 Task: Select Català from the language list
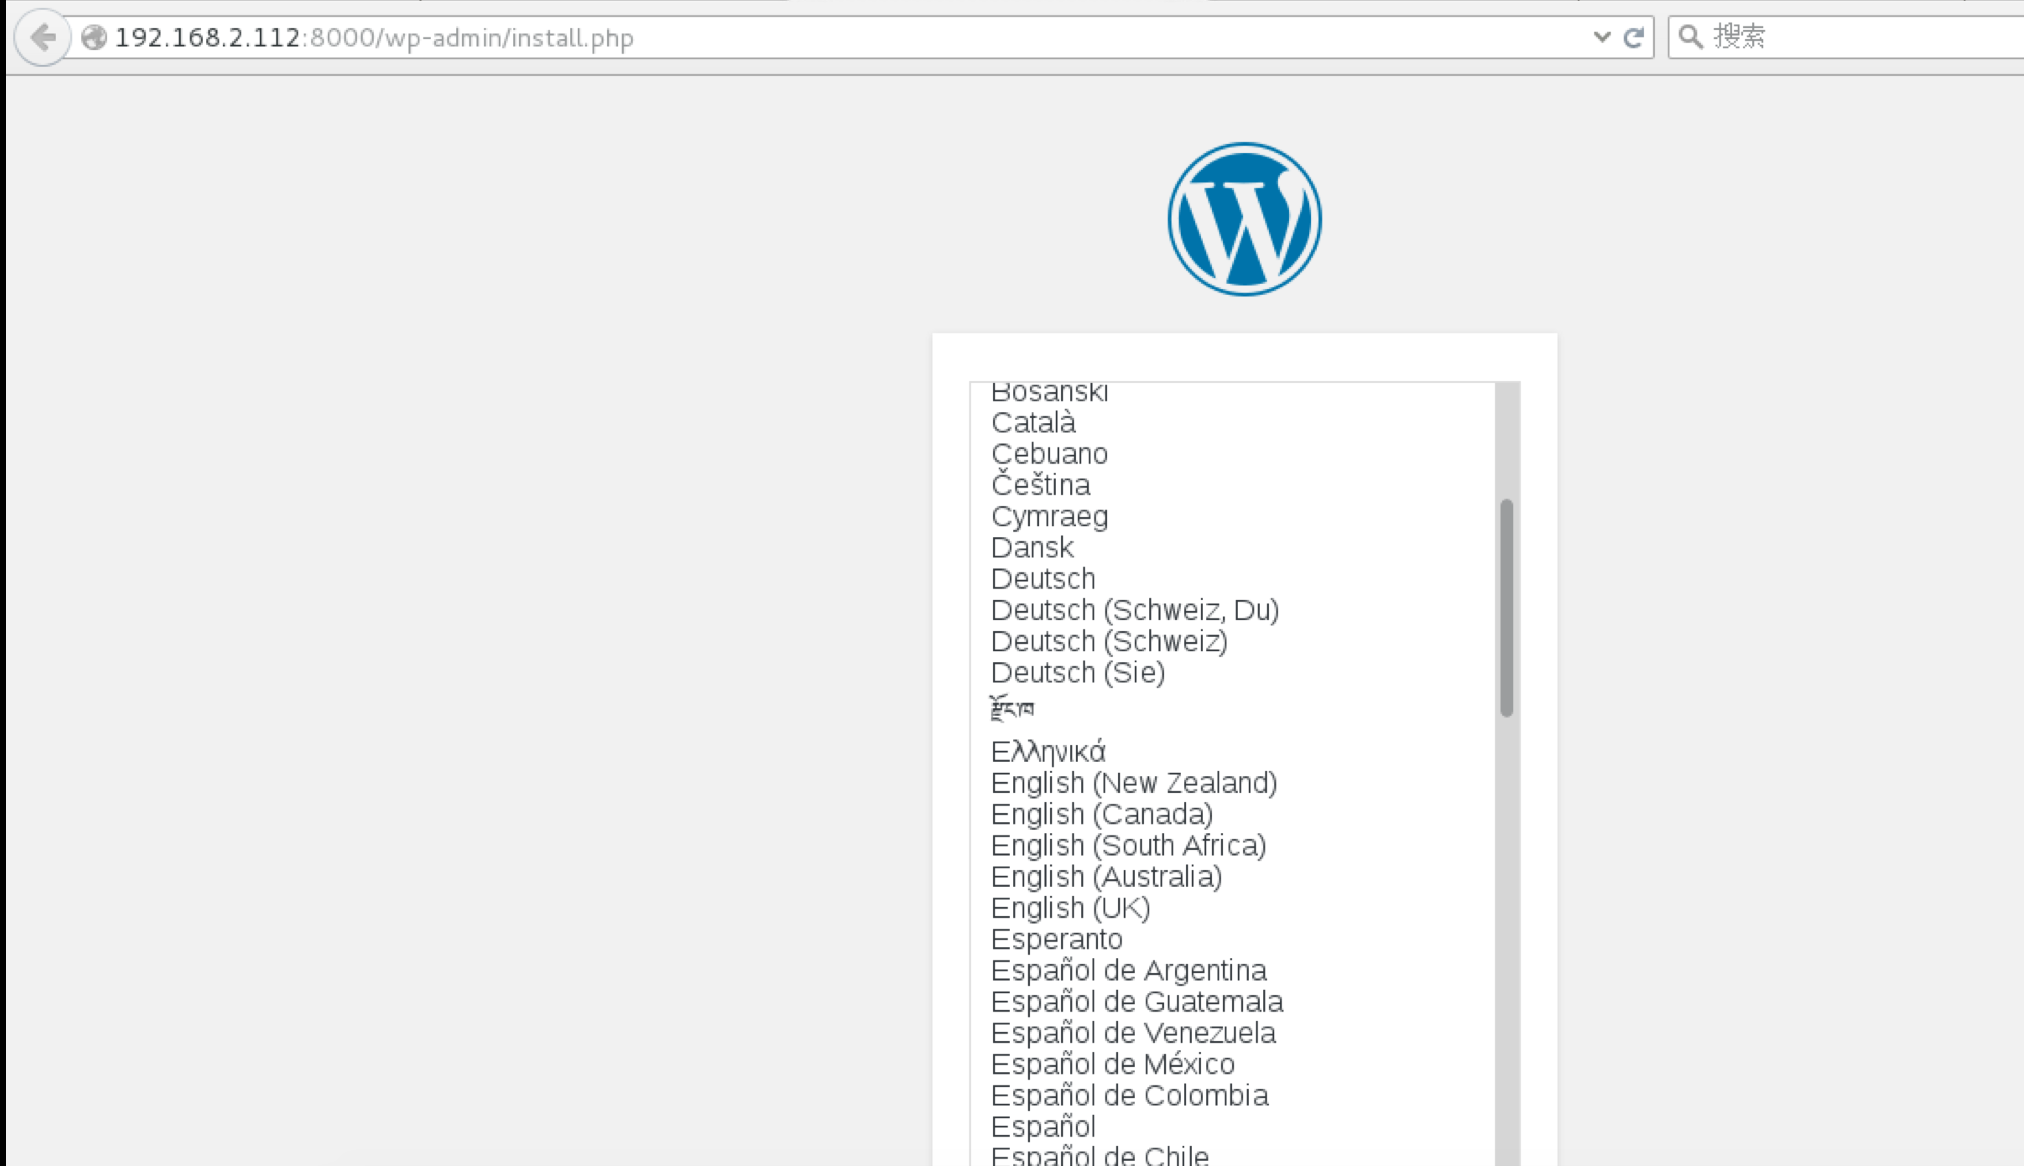pyautogui.click(x=1033, y=423)
